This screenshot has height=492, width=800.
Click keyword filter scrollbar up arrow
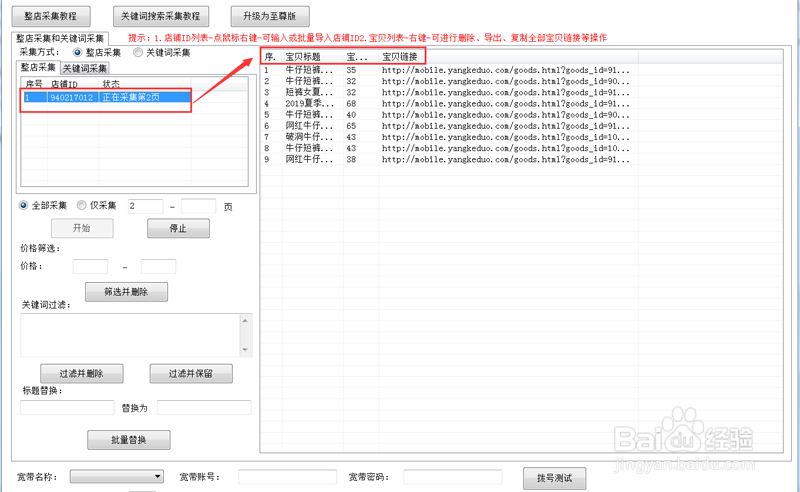[x=245, y=321]
